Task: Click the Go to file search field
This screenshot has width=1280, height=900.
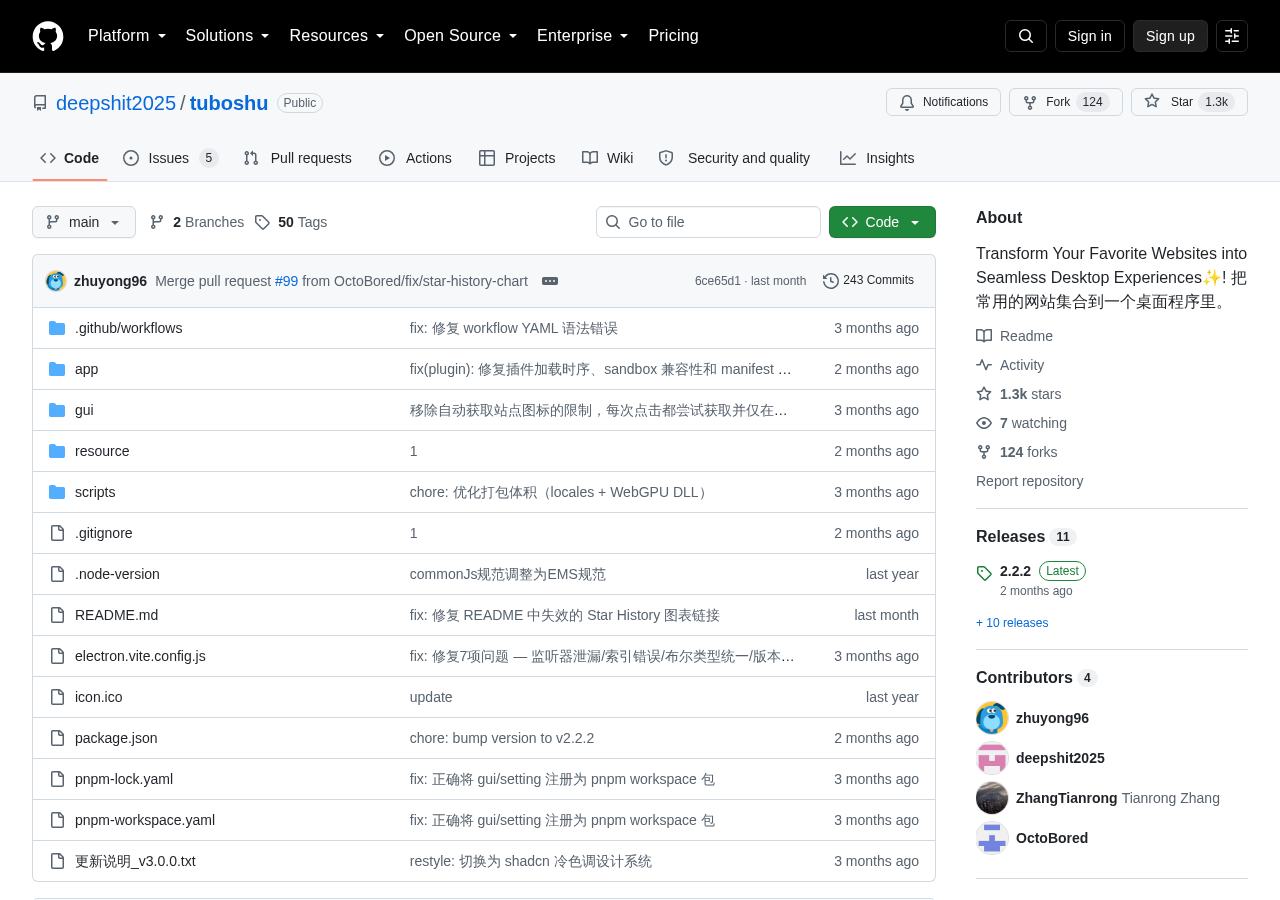Action: point(708,222)
